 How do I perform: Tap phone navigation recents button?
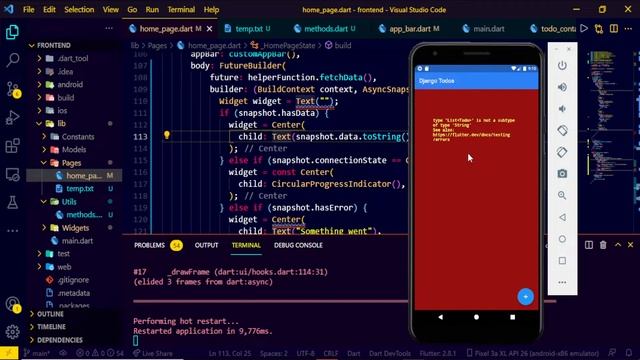[x=512, y=317]
